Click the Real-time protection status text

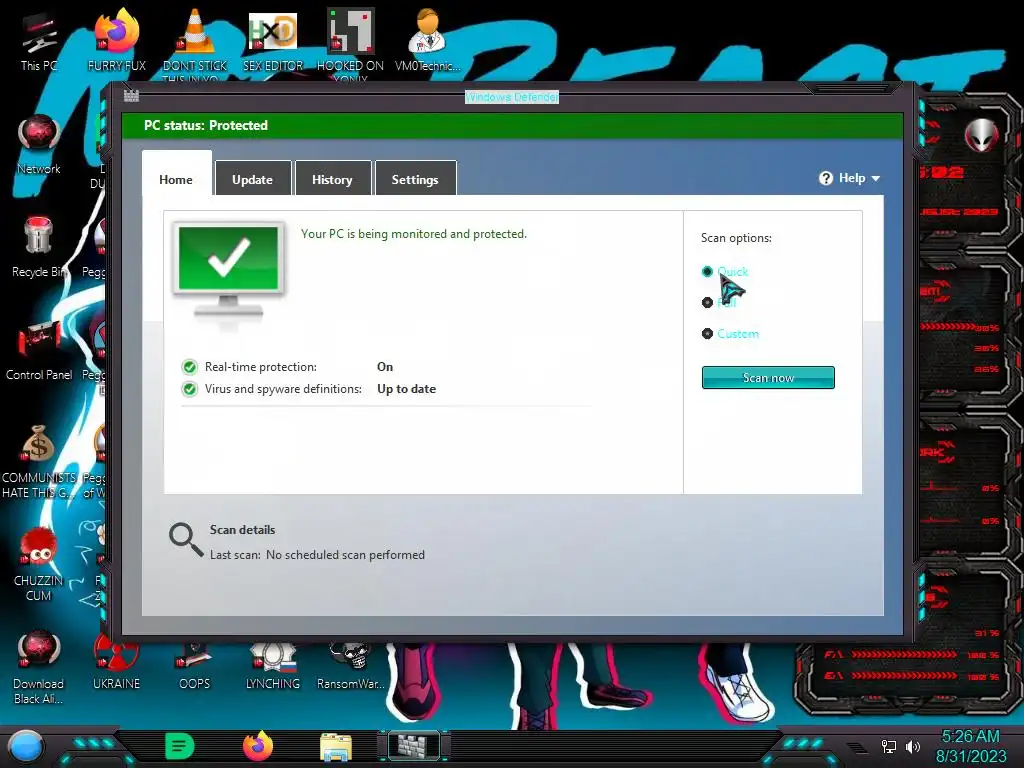coord(261,367)
